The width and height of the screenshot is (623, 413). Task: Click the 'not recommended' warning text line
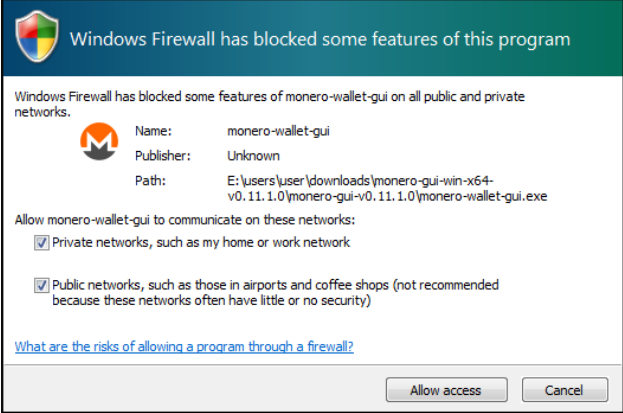click(x=211, y=300)
